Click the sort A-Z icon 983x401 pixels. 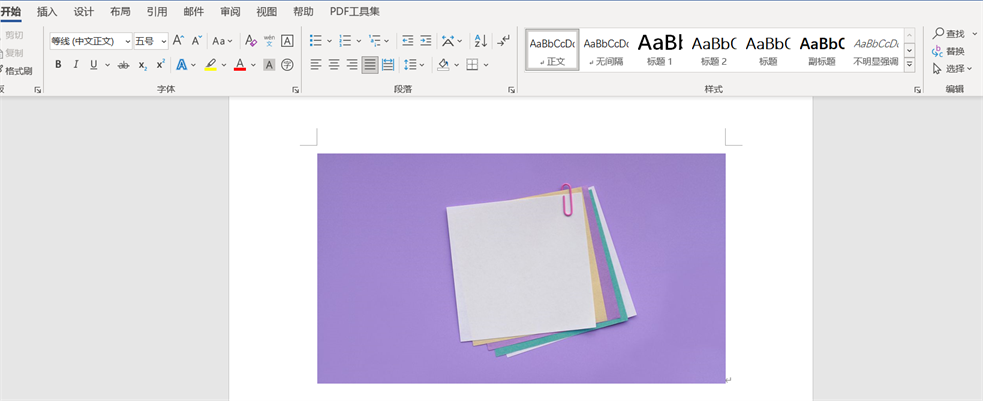click(480, 41)
